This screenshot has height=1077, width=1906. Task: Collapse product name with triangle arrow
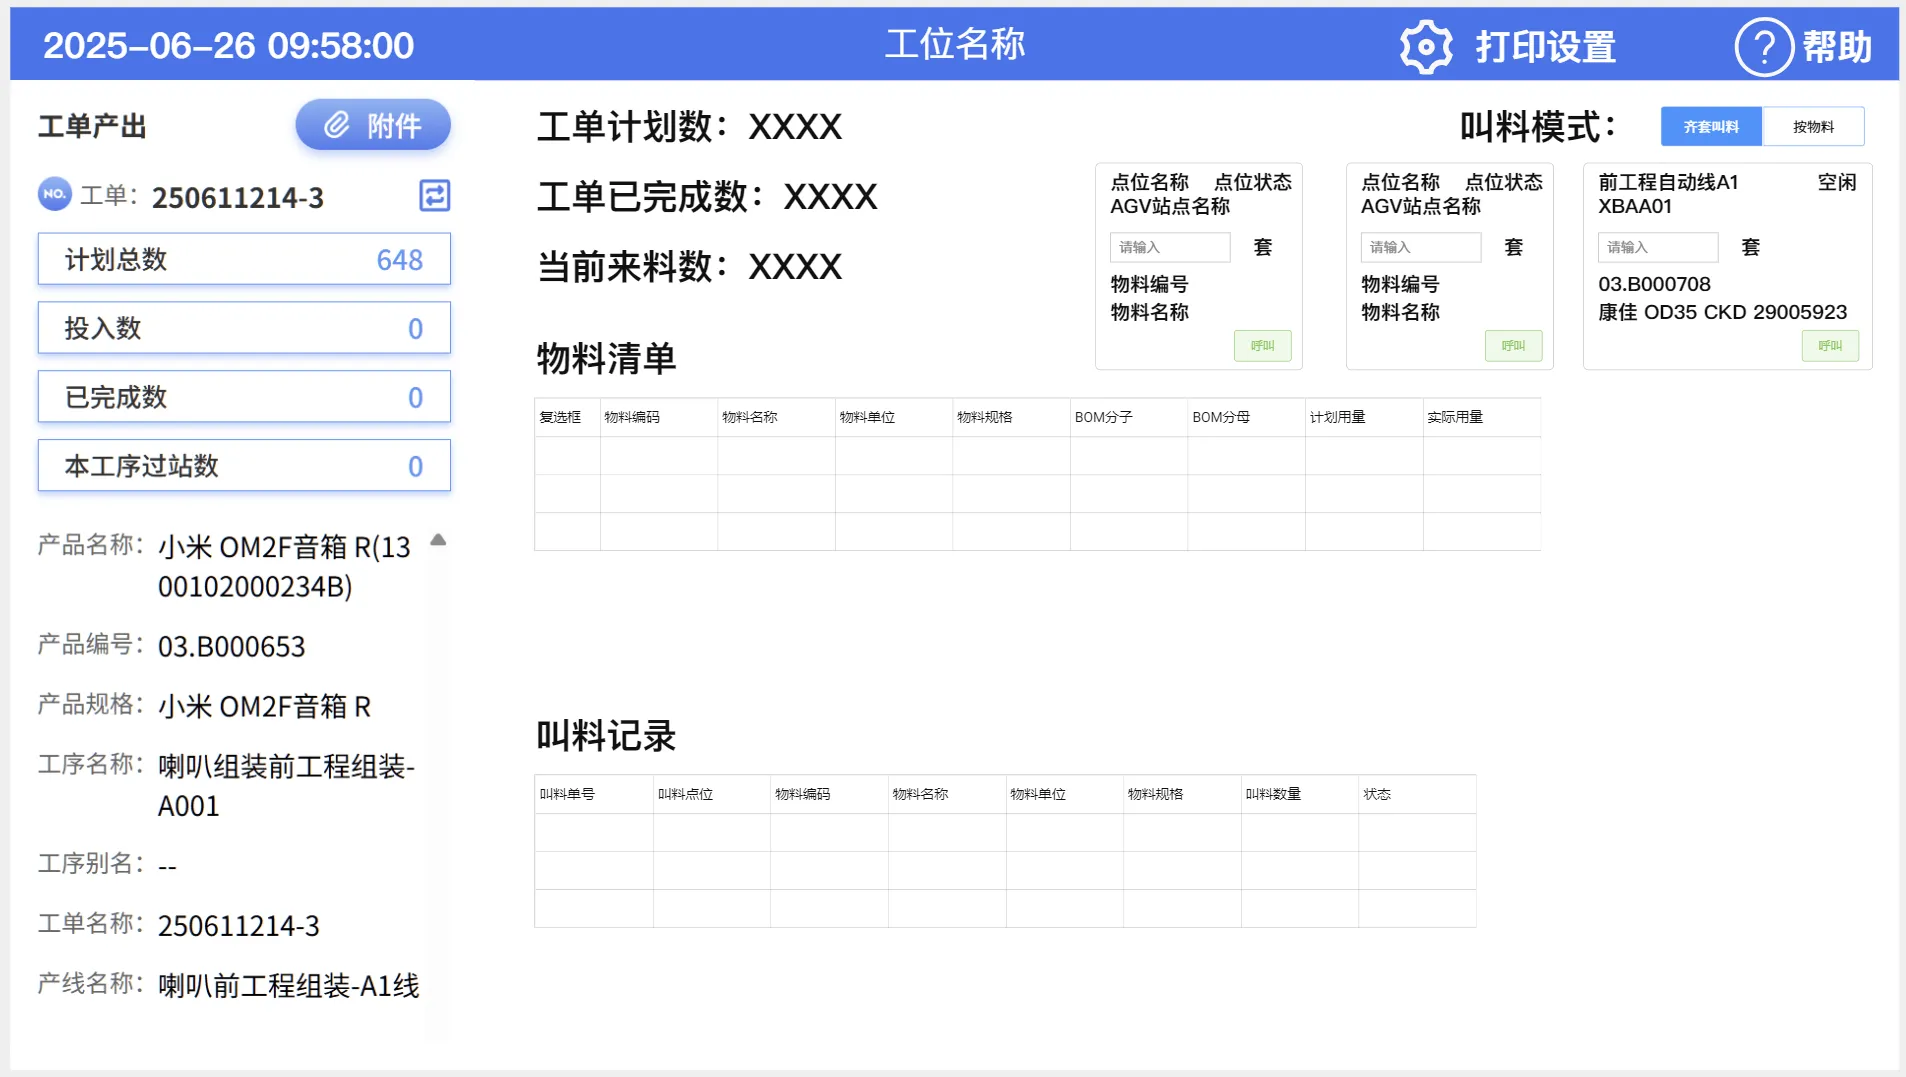point(438,540)
